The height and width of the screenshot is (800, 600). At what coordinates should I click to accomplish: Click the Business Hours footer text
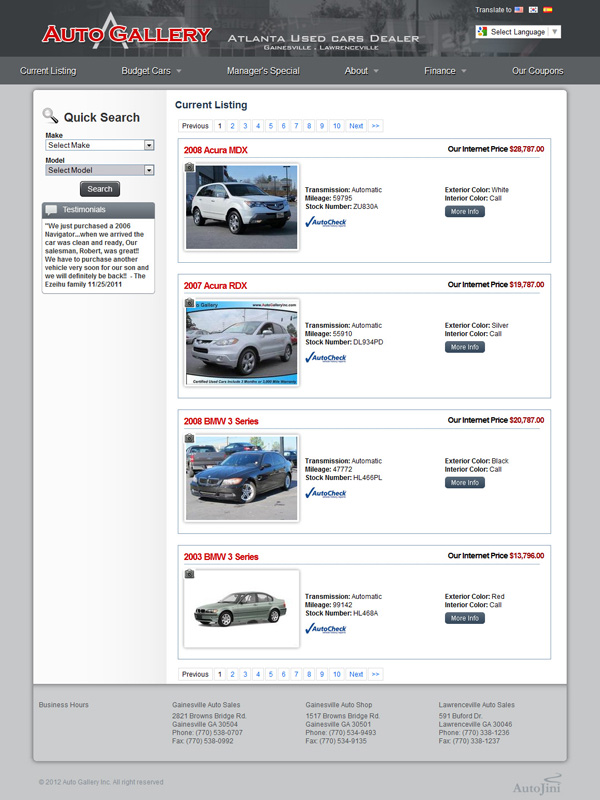pyautogui.click(x=64, y=705)
